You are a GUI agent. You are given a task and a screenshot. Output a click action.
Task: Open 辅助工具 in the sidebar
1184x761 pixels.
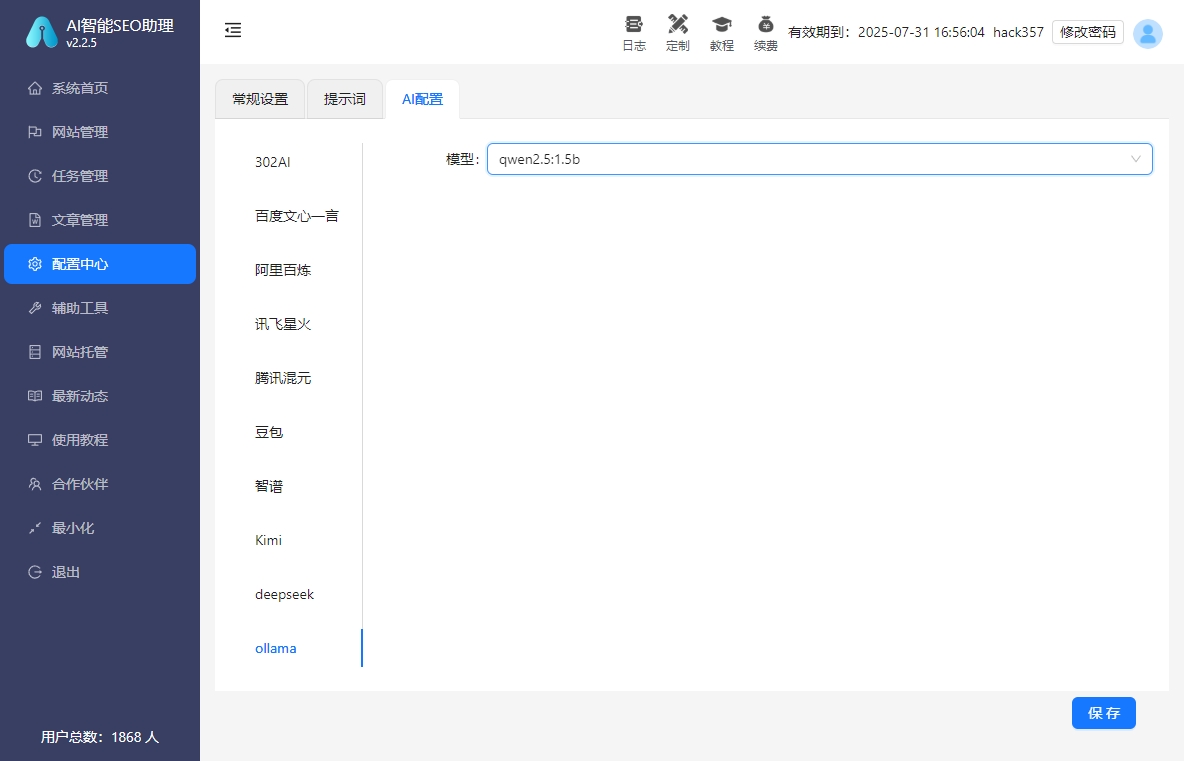(100, 308)
